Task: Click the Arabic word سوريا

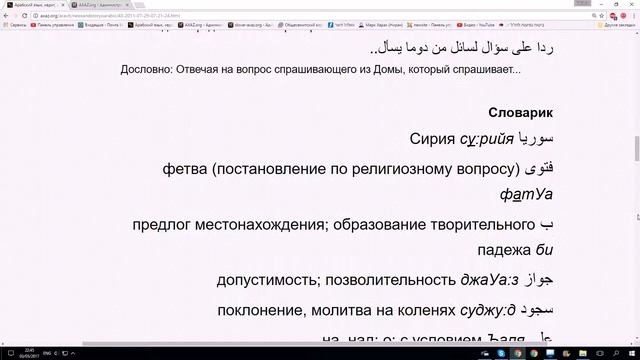Action: tap(536, 139)
